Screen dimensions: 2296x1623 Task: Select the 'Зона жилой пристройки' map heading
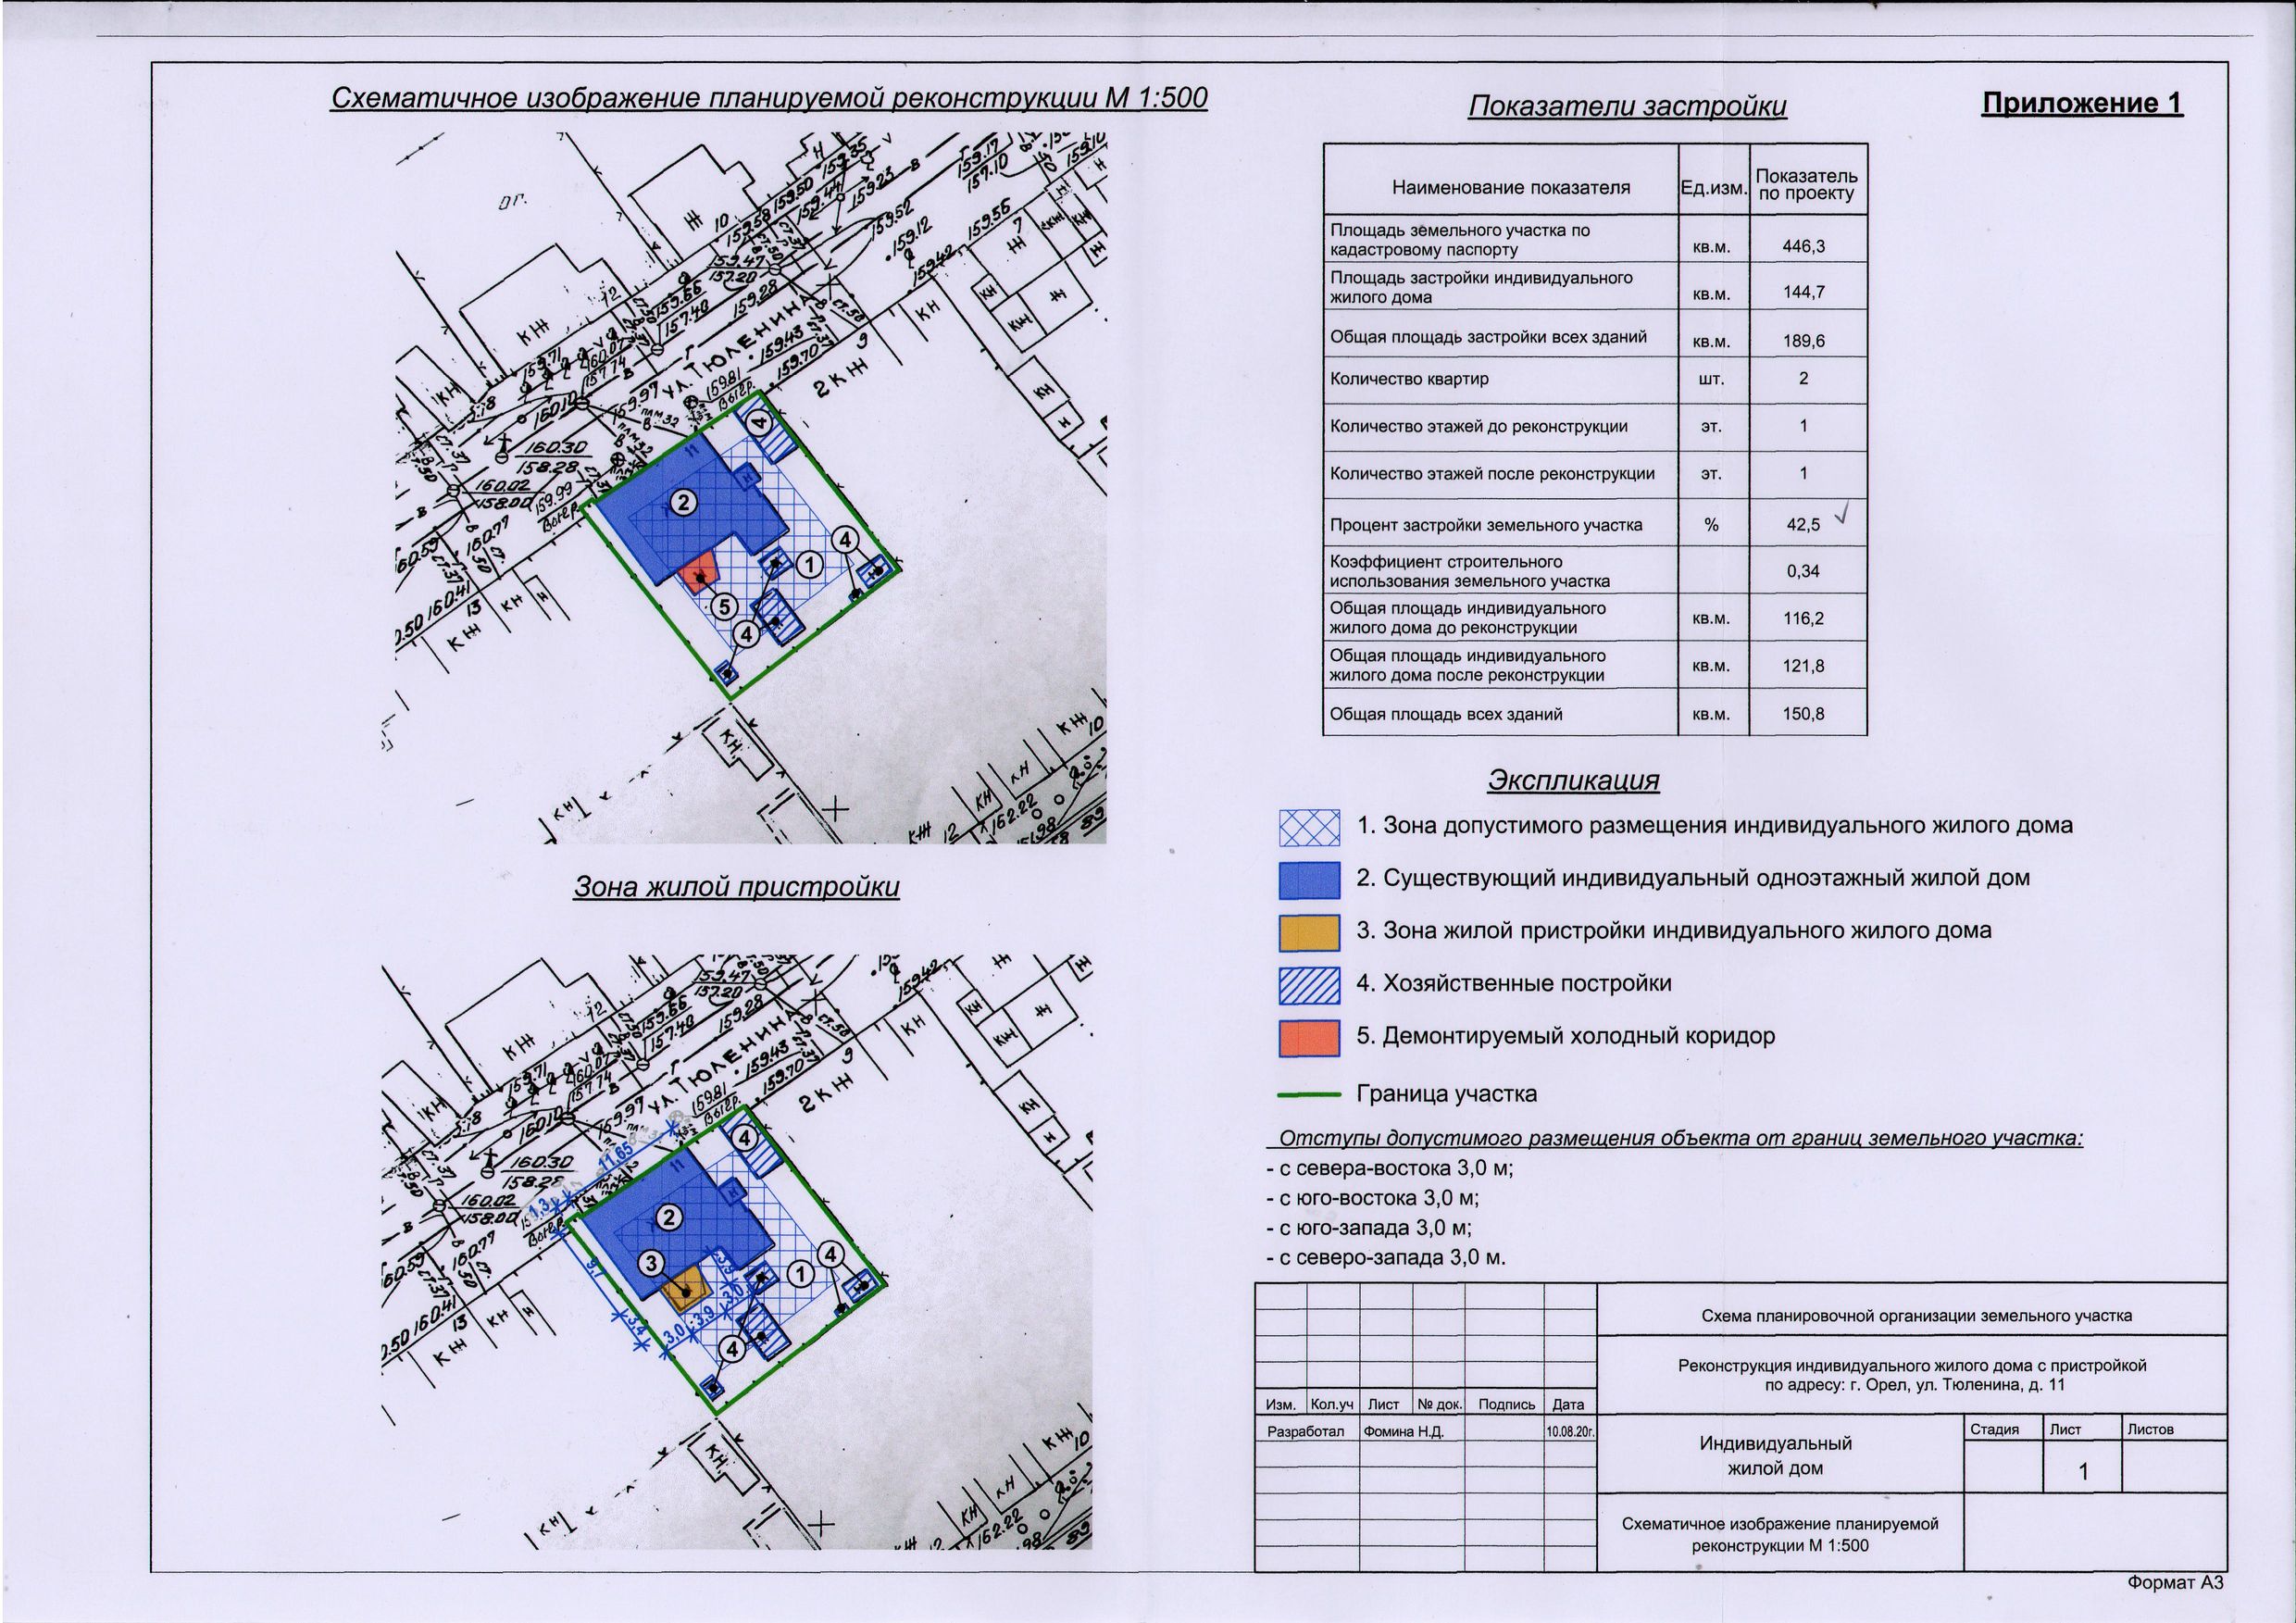[737, 887]
